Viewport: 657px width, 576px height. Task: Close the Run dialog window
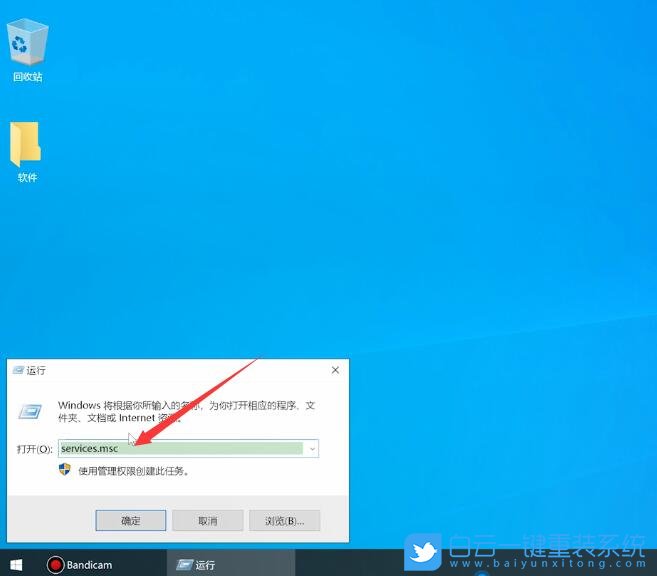[335, 370]
